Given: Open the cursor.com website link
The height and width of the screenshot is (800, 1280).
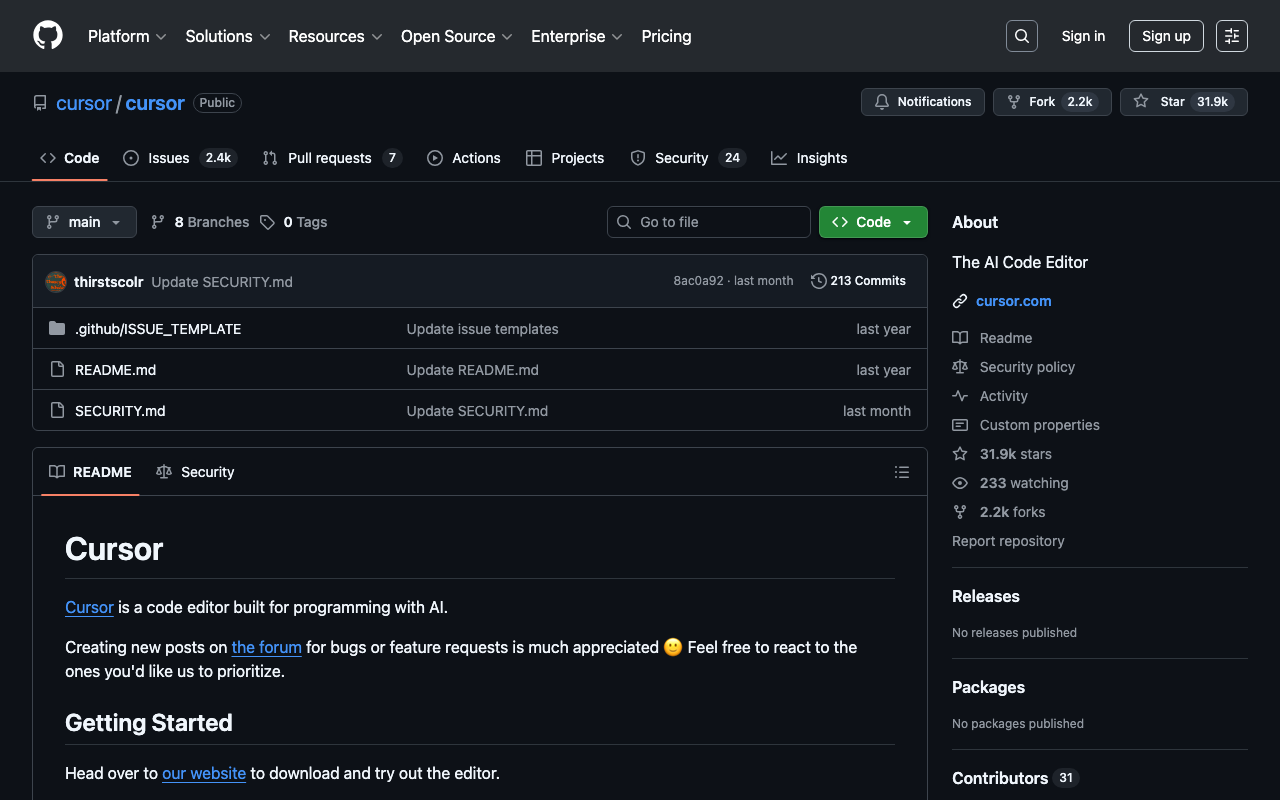Looking at the screenshot, I should [x=1013, y=301].
